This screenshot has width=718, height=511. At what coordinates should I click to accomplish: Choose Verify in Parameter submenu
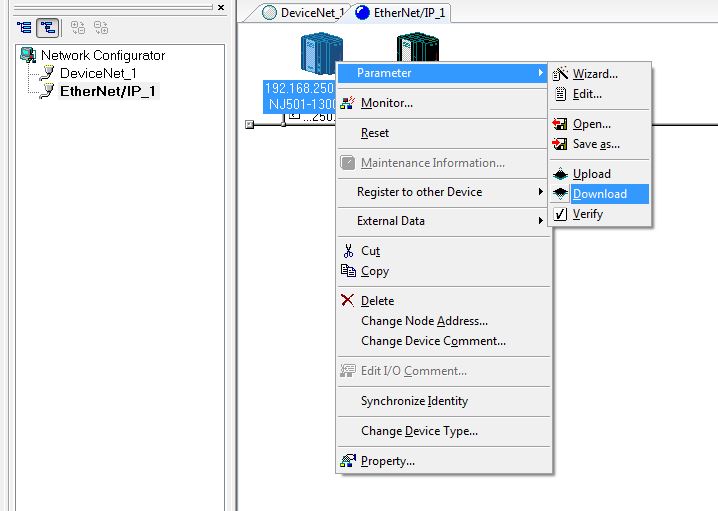pos(599,214)
